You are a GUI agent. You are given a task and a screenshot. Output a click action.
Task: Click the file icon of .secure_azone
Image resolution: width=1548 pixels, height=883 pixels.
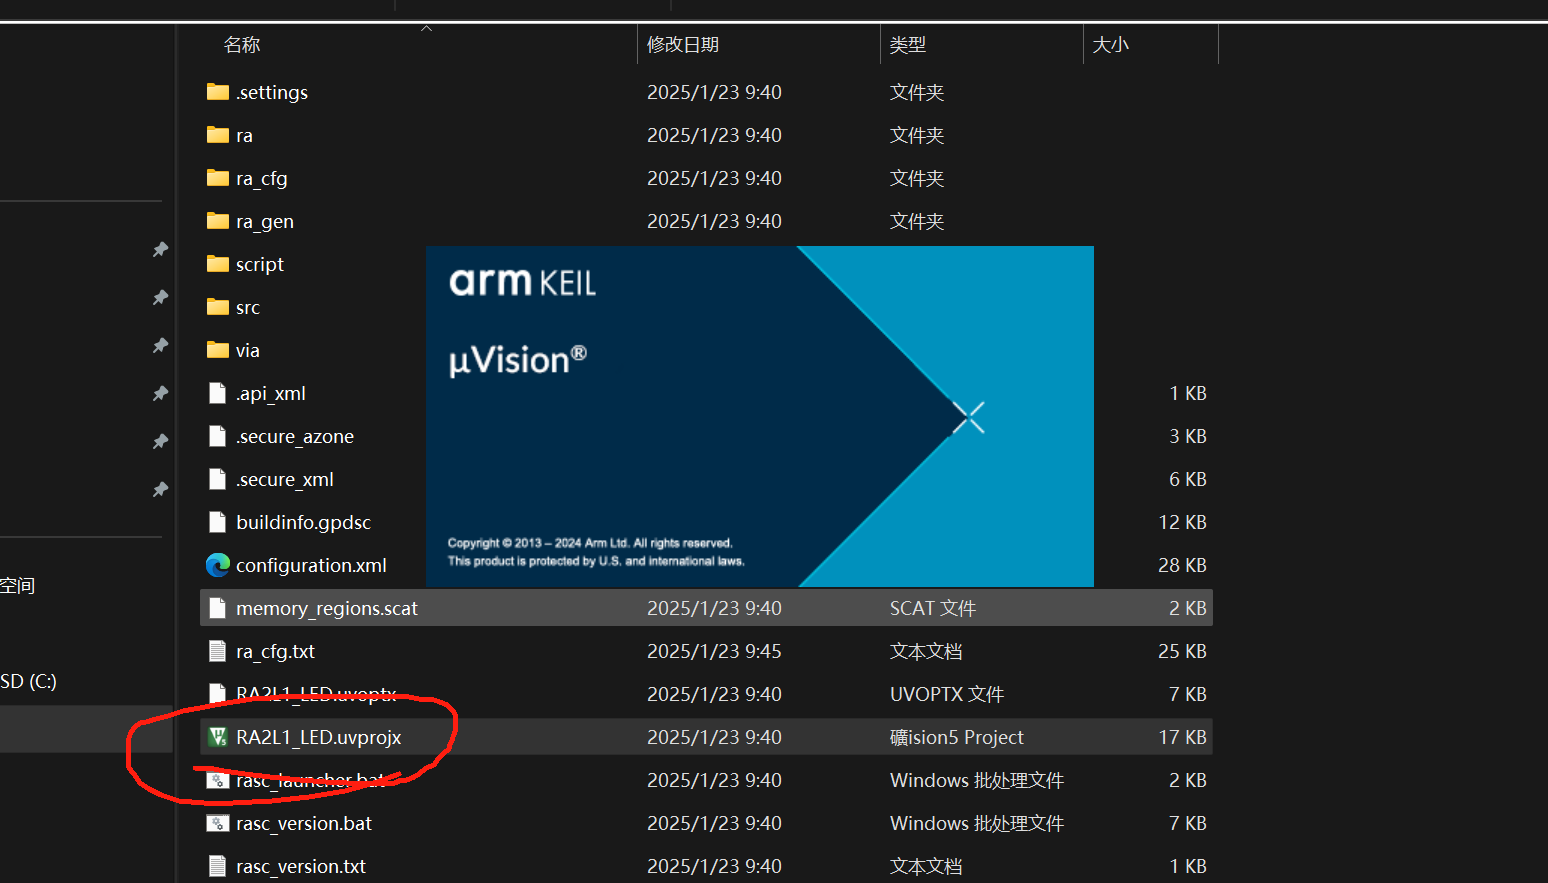217,436
